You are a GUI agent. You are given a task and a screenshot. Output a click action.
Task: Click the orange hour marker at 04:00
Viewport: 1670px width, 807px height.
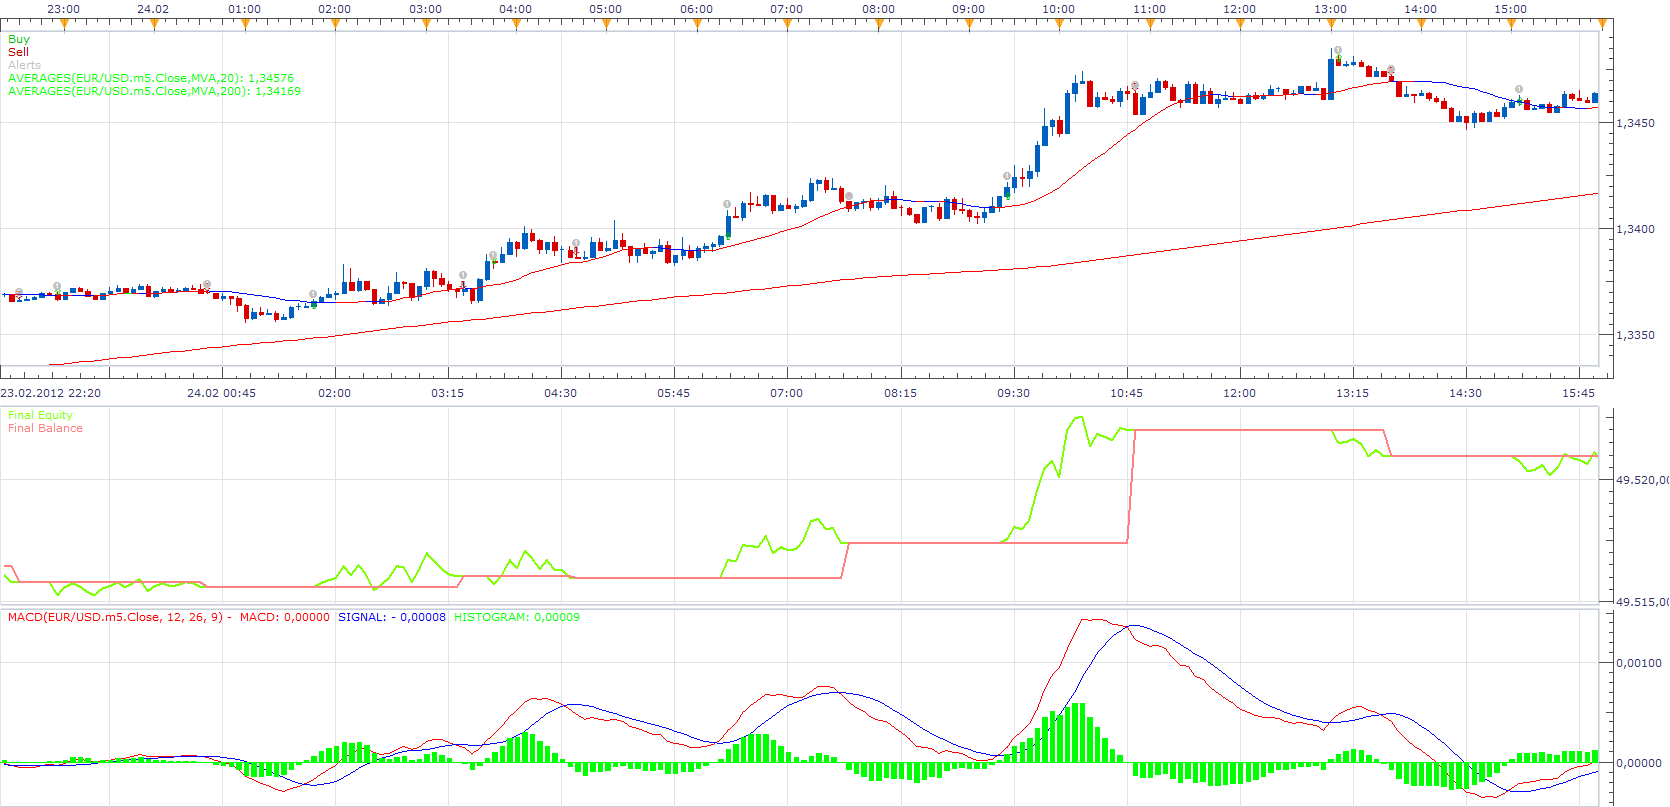(516, 26)
